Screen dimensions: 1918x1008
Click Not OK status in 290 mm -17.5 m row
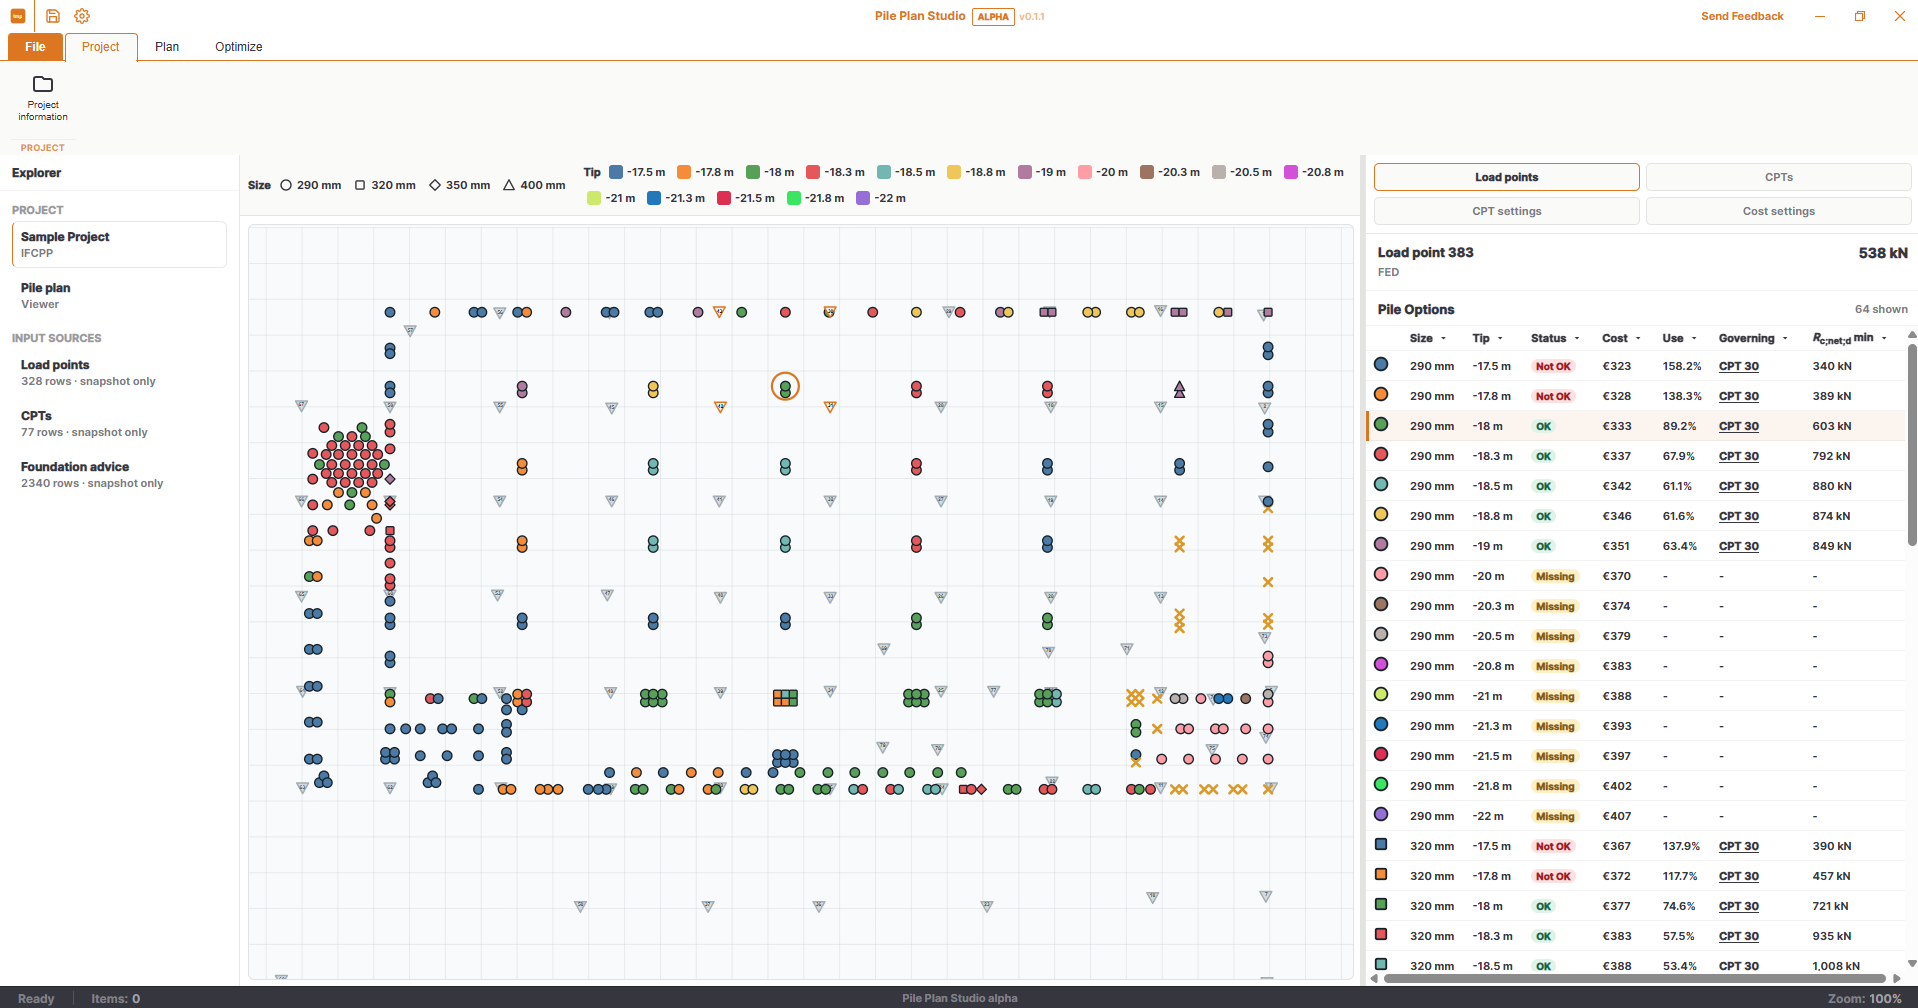coord(1553,366)
